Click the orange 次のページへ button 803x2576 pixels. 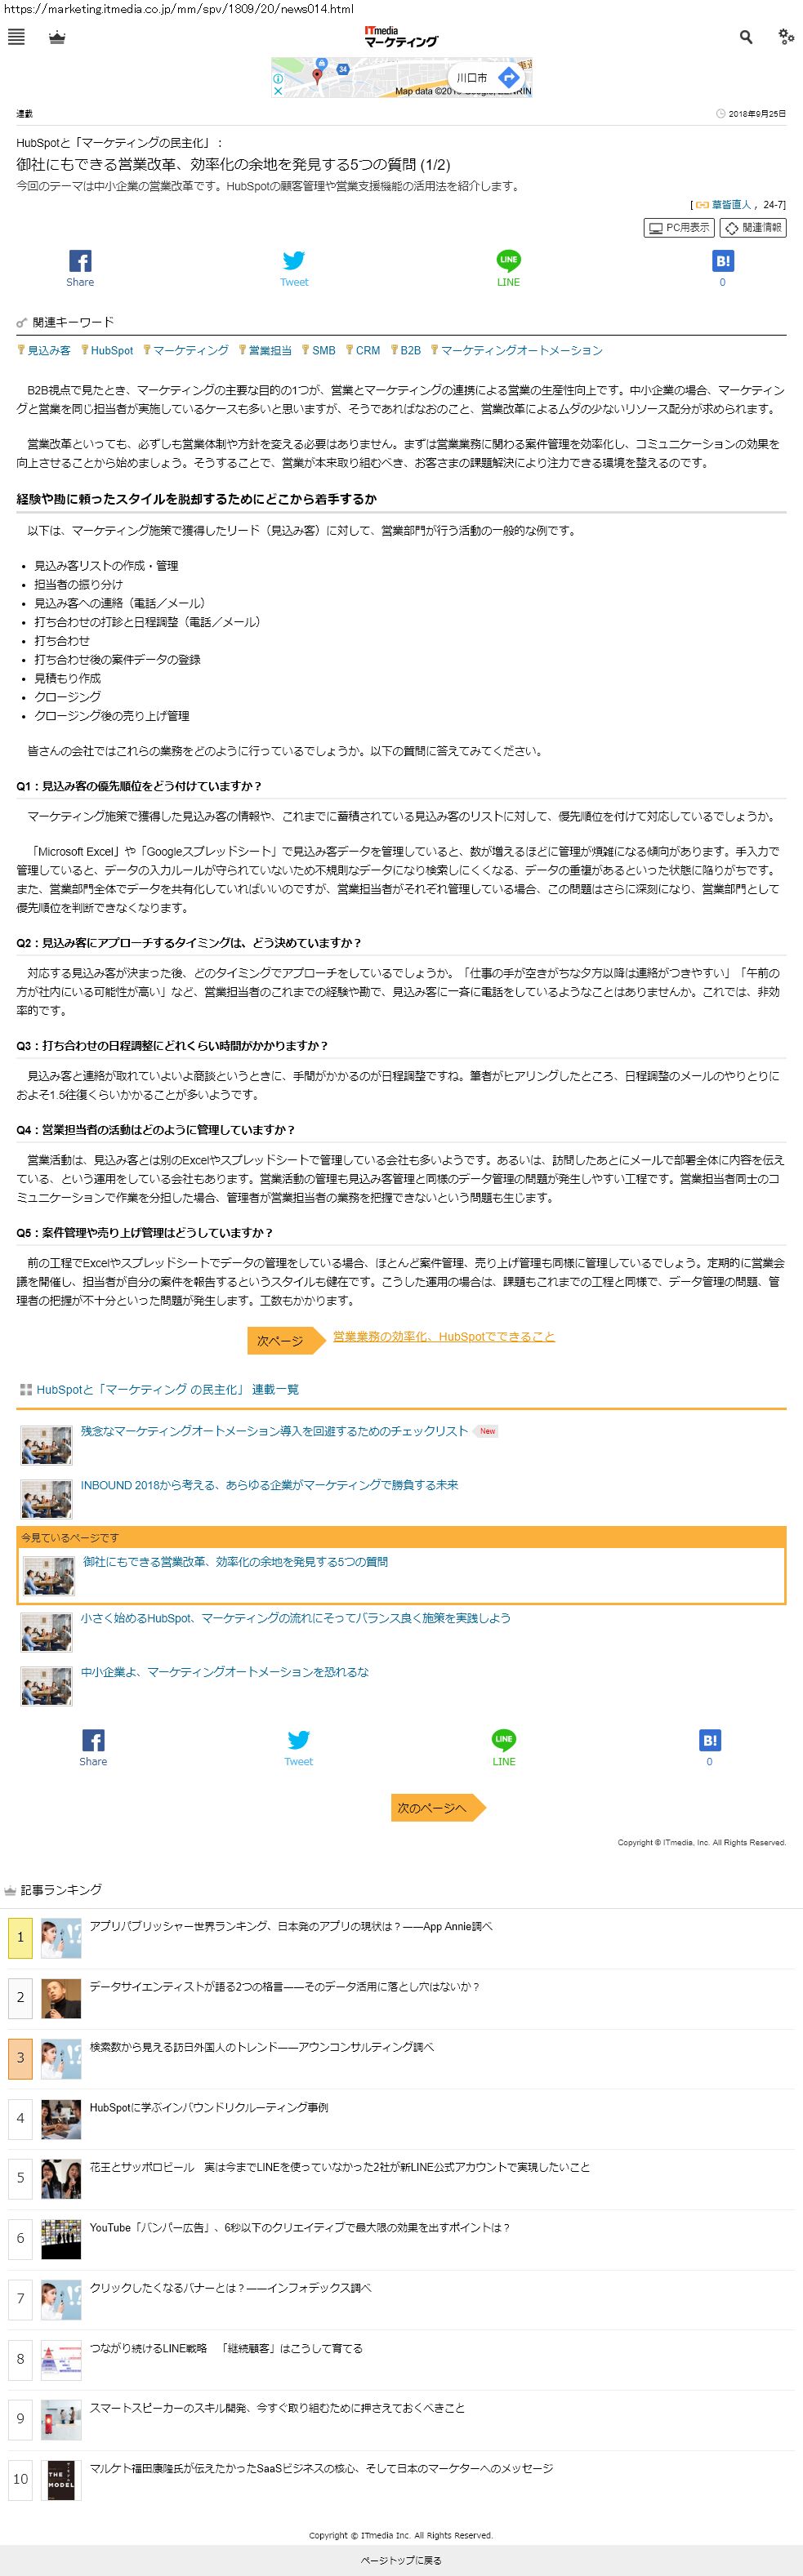[x=438, y=1807]
